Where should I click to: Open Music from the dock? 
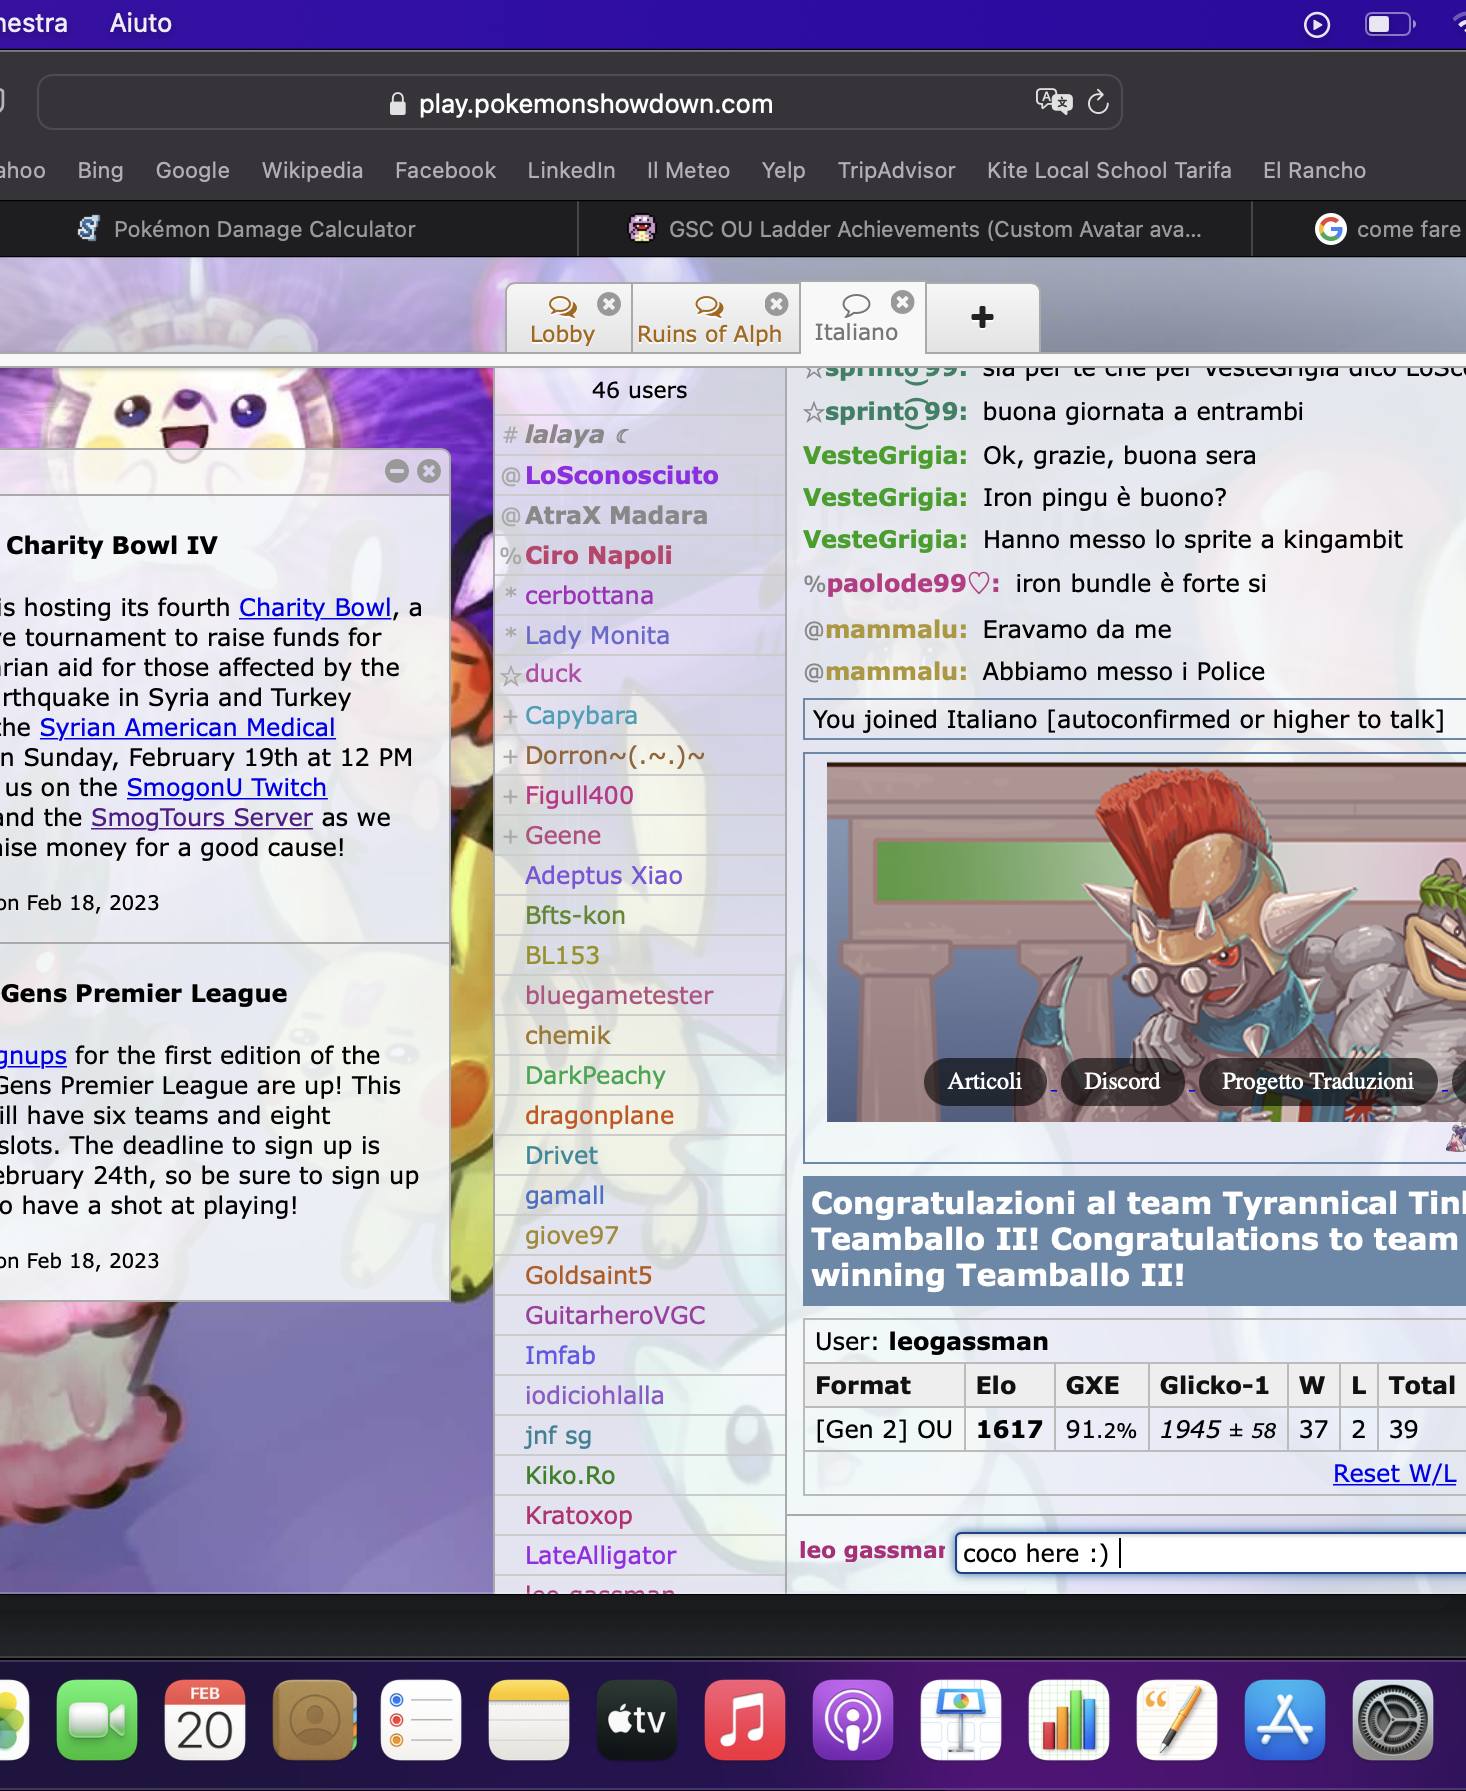(745, 1719)
